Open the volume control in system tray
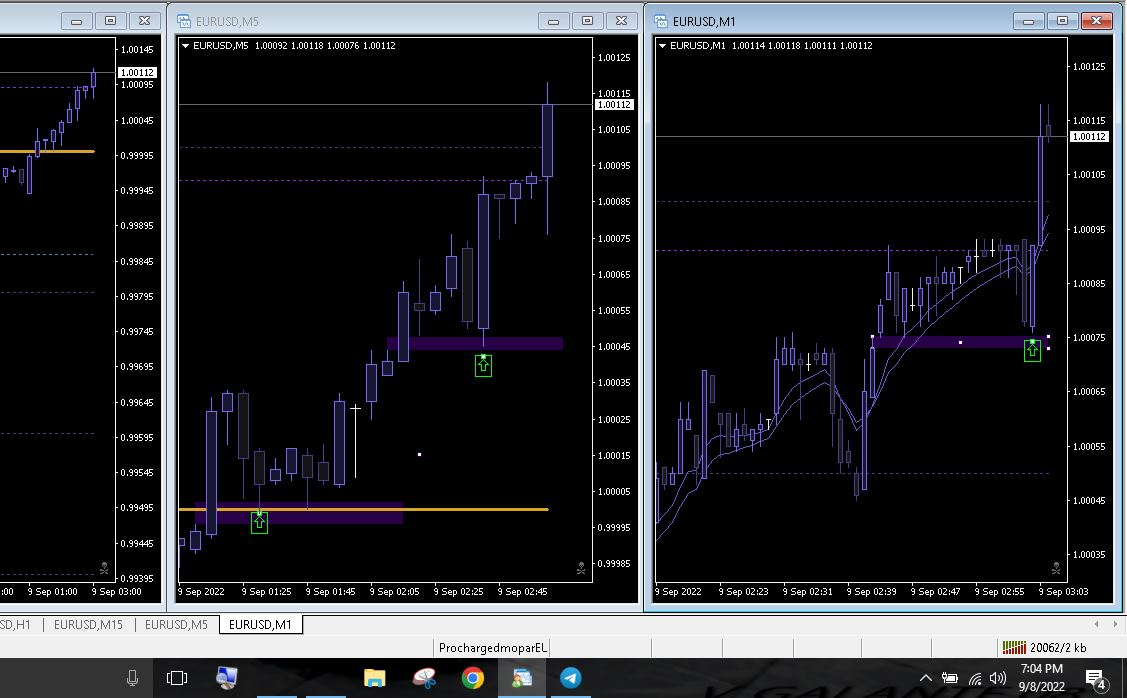 (x=998, y=678)
